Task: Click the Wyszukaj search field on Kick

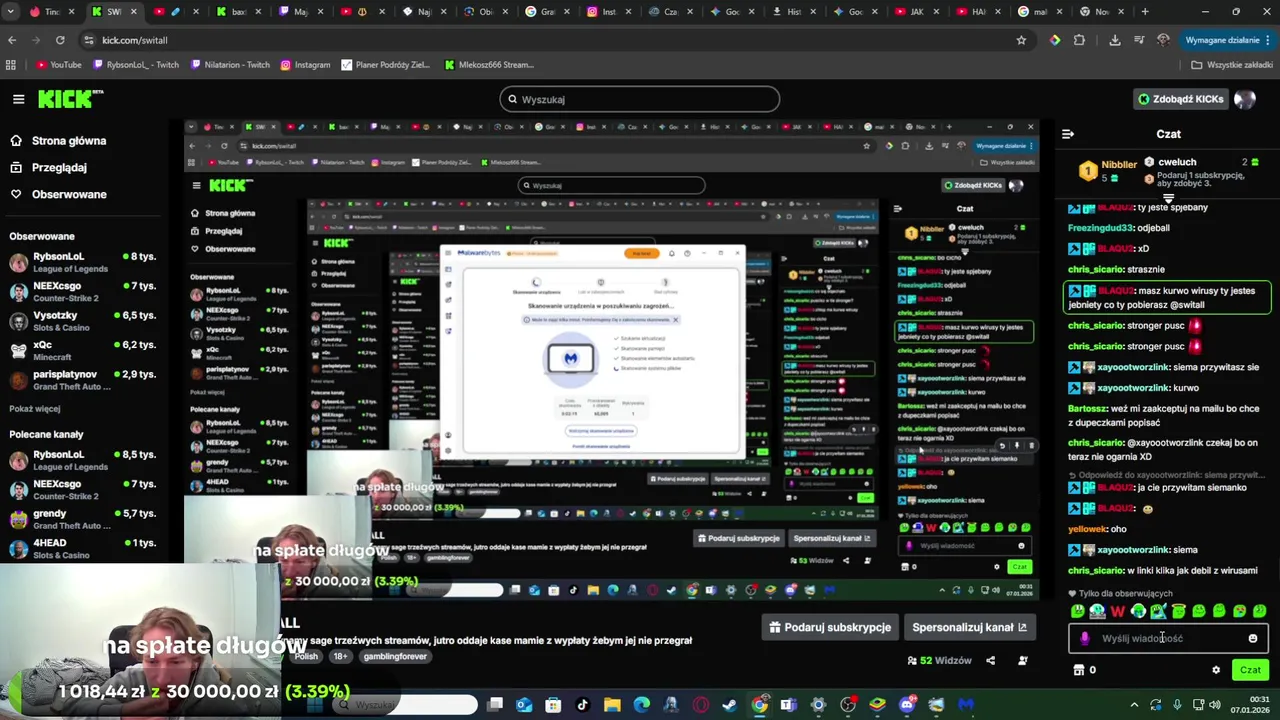Action: 640,99
